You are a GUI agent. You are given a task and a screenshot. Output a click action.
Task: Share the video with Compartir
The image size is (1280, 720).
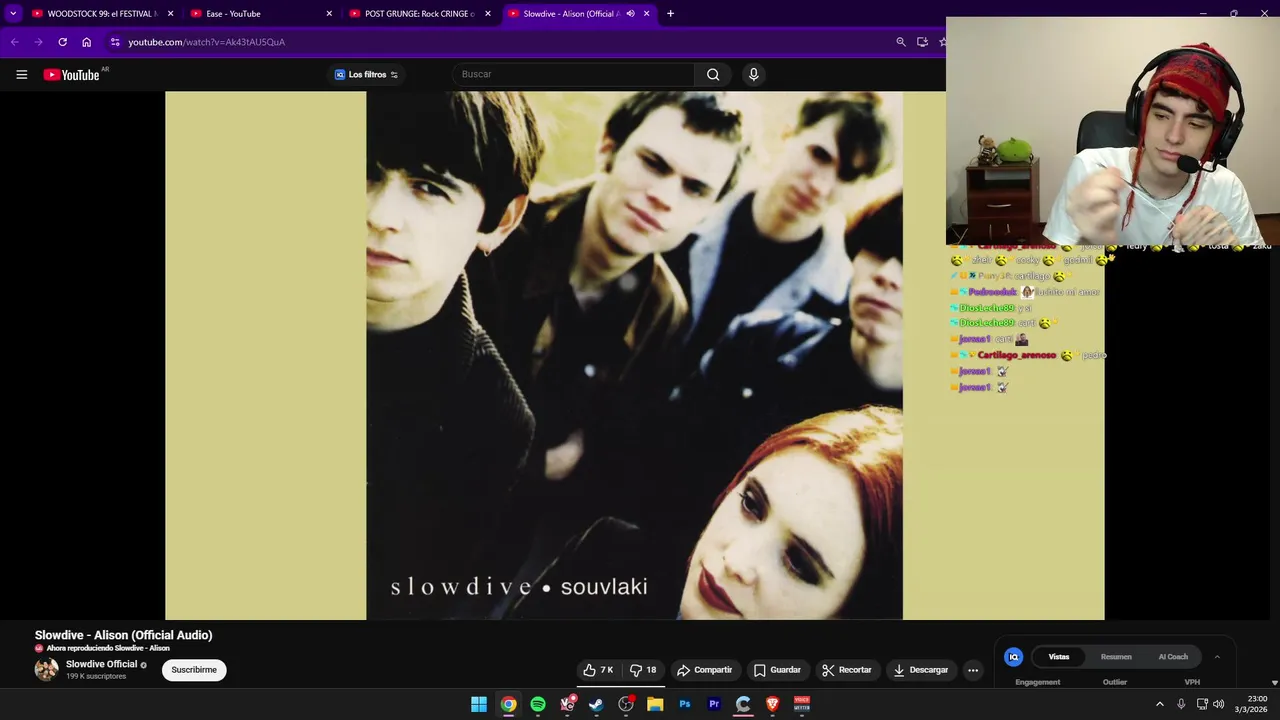click(x=704, y=670)
